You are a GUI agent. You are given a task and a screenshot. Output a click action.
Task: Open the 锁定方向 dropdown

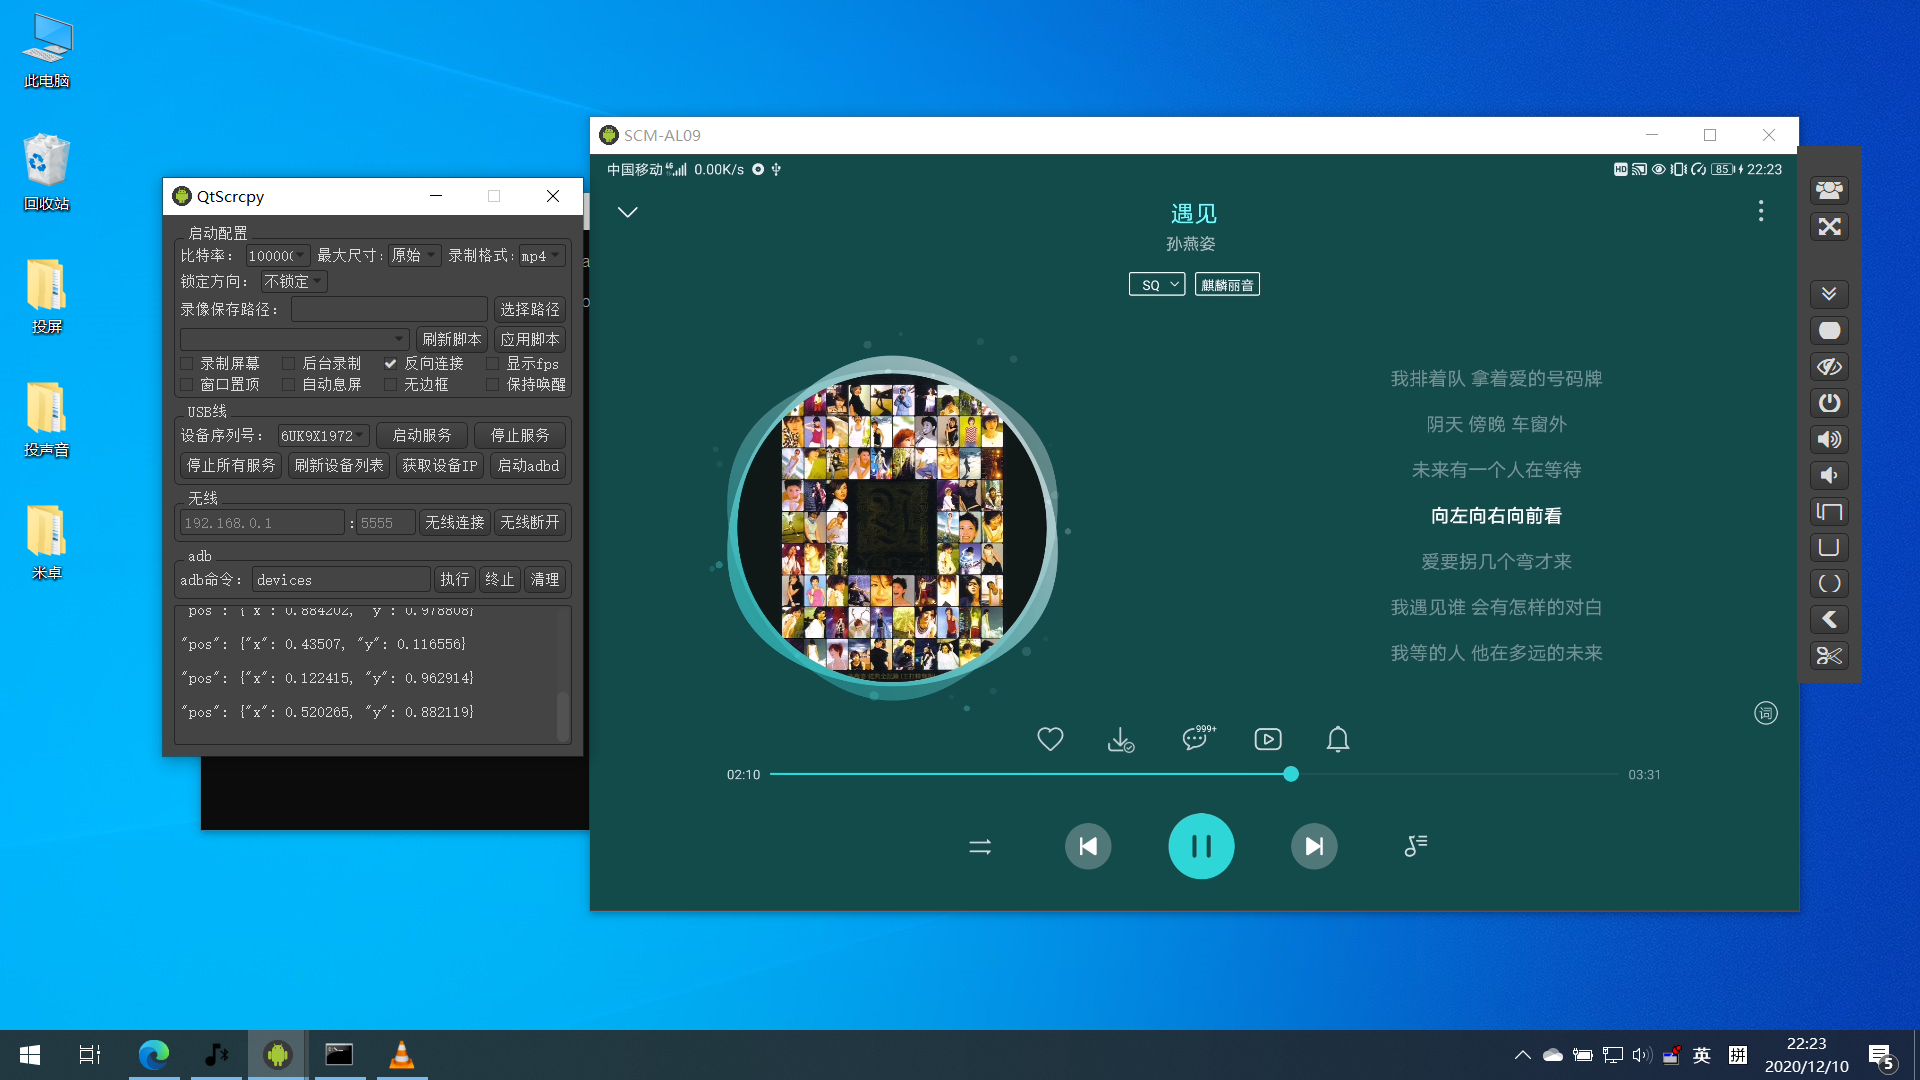coord(294,282)
